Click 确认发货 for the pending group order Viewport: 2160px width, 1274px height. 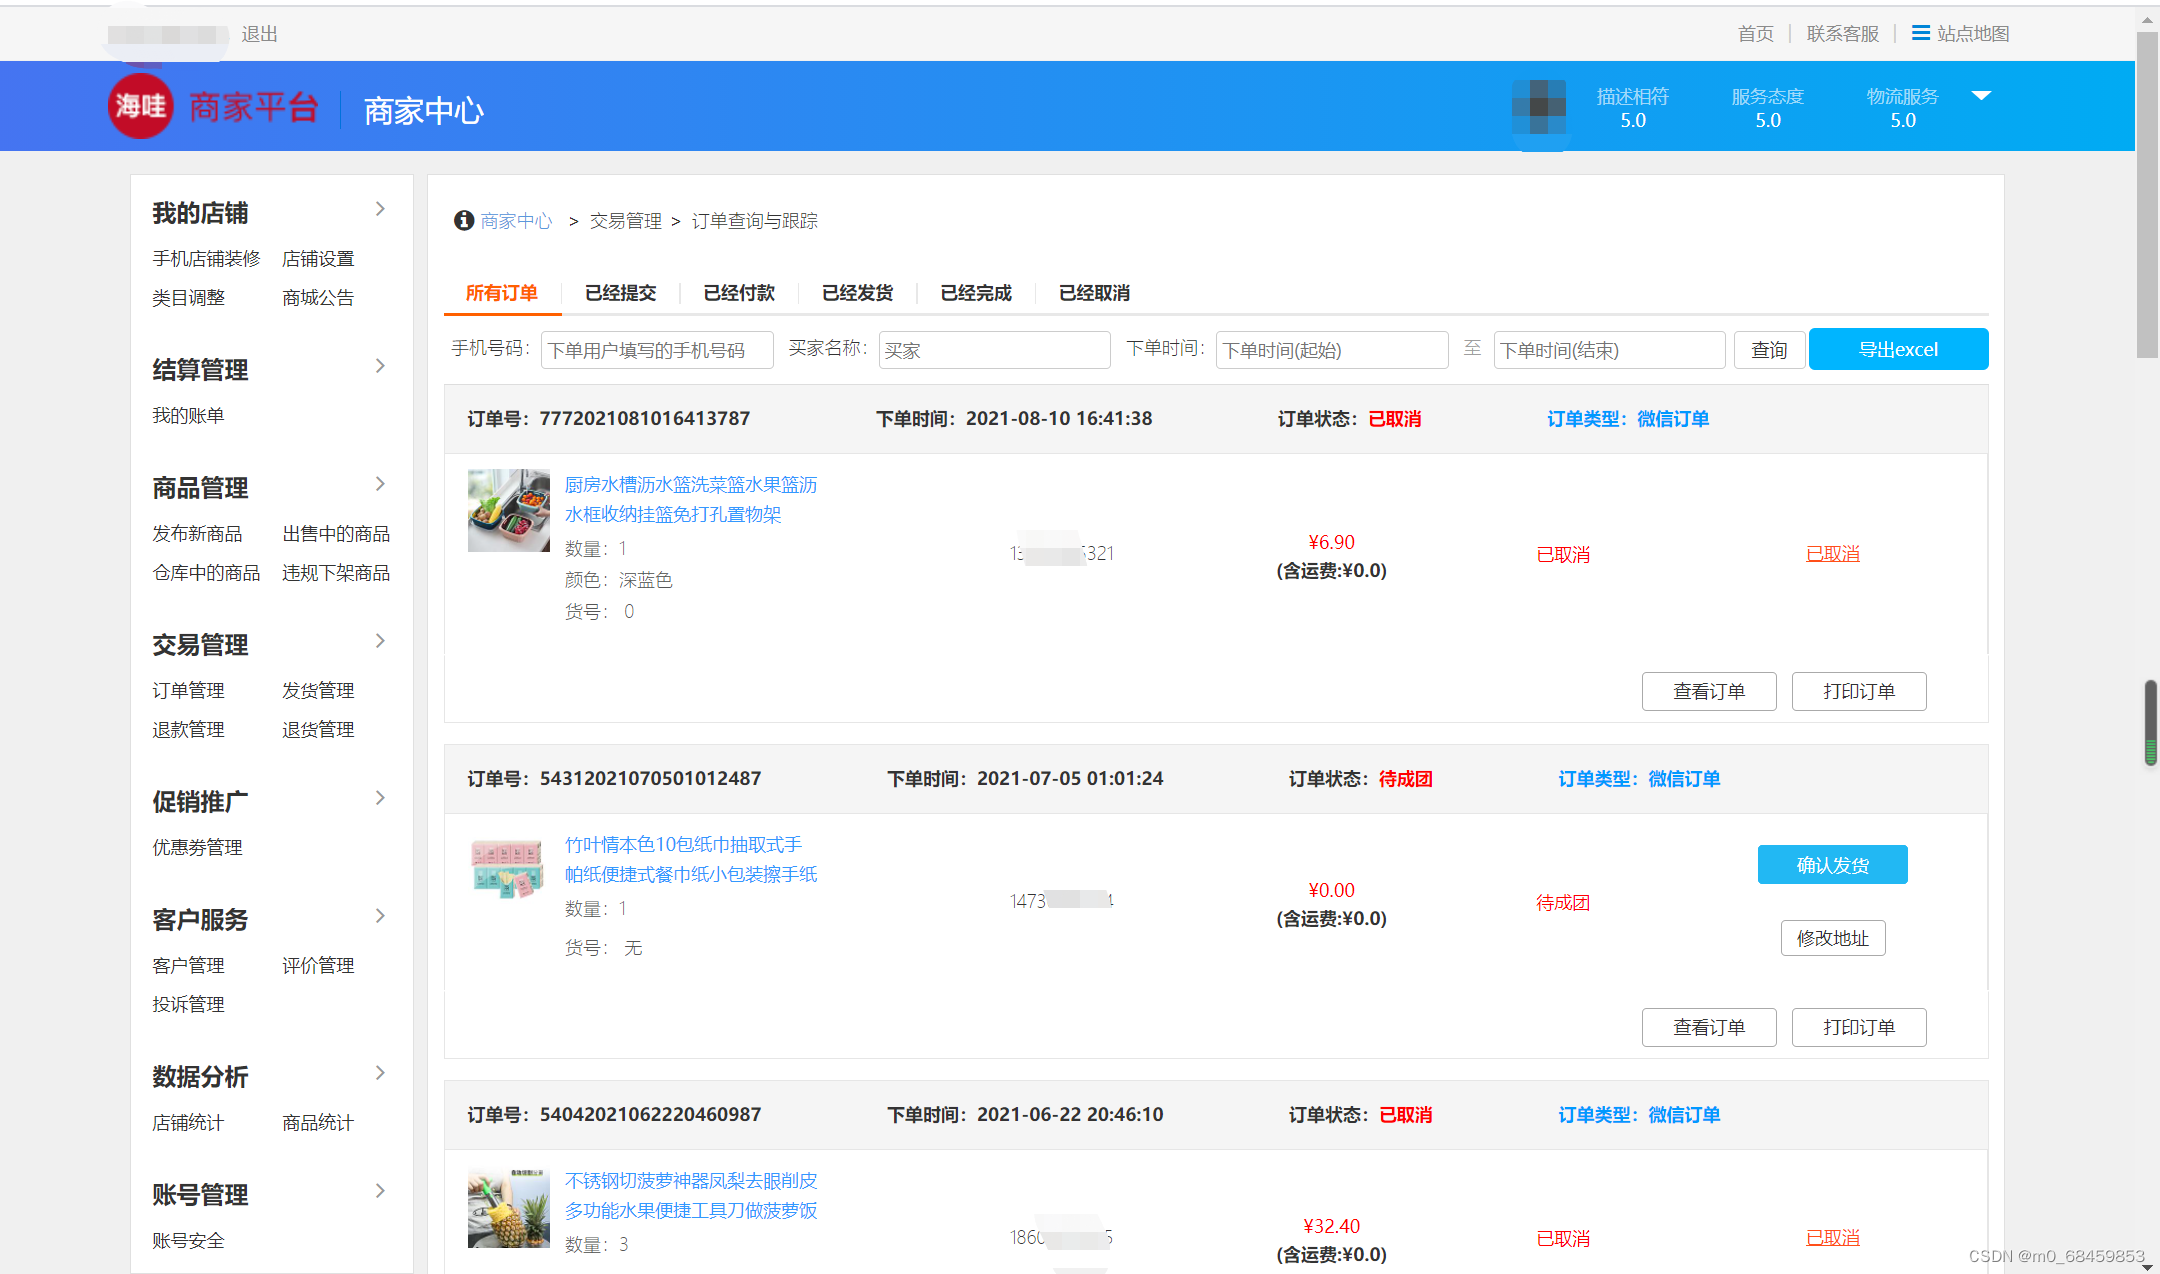pos(1832,864)
